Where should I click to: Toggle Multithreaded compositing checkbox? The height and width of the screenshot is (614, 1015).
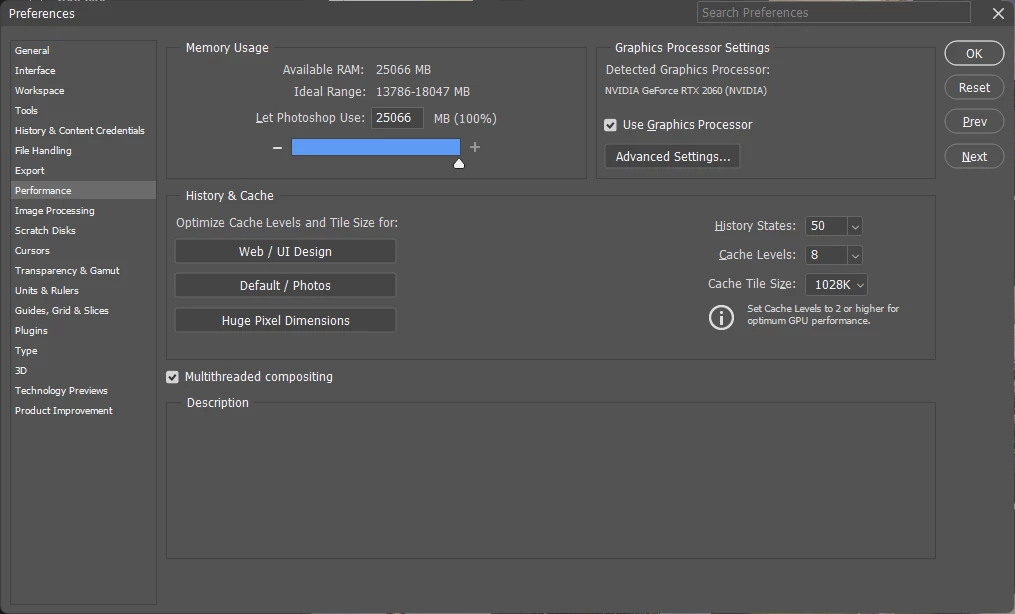[172, 377]
